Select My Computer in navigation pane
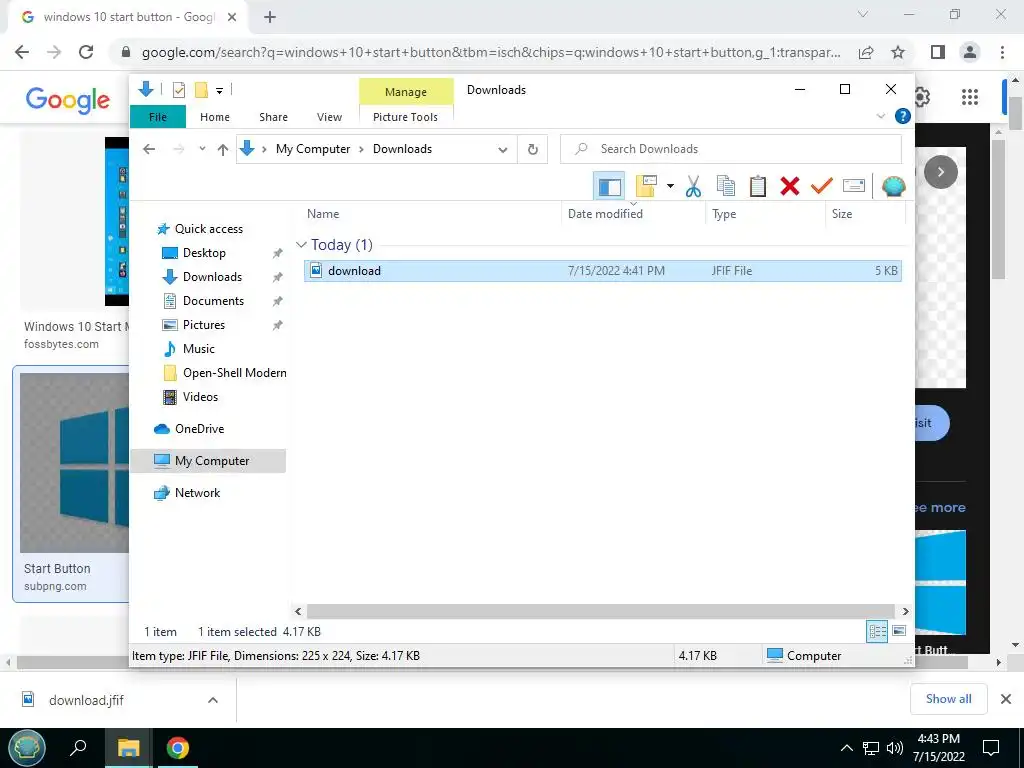Screen dimensions: 1024x768 click(208, 461)
